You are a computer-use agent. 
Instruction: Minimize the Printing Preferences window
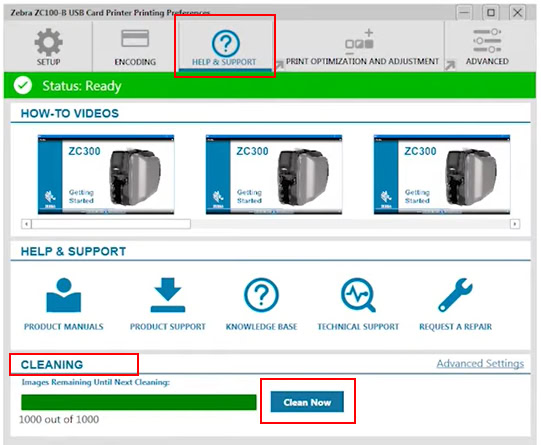pyautogui.click(x=464, y=13)
